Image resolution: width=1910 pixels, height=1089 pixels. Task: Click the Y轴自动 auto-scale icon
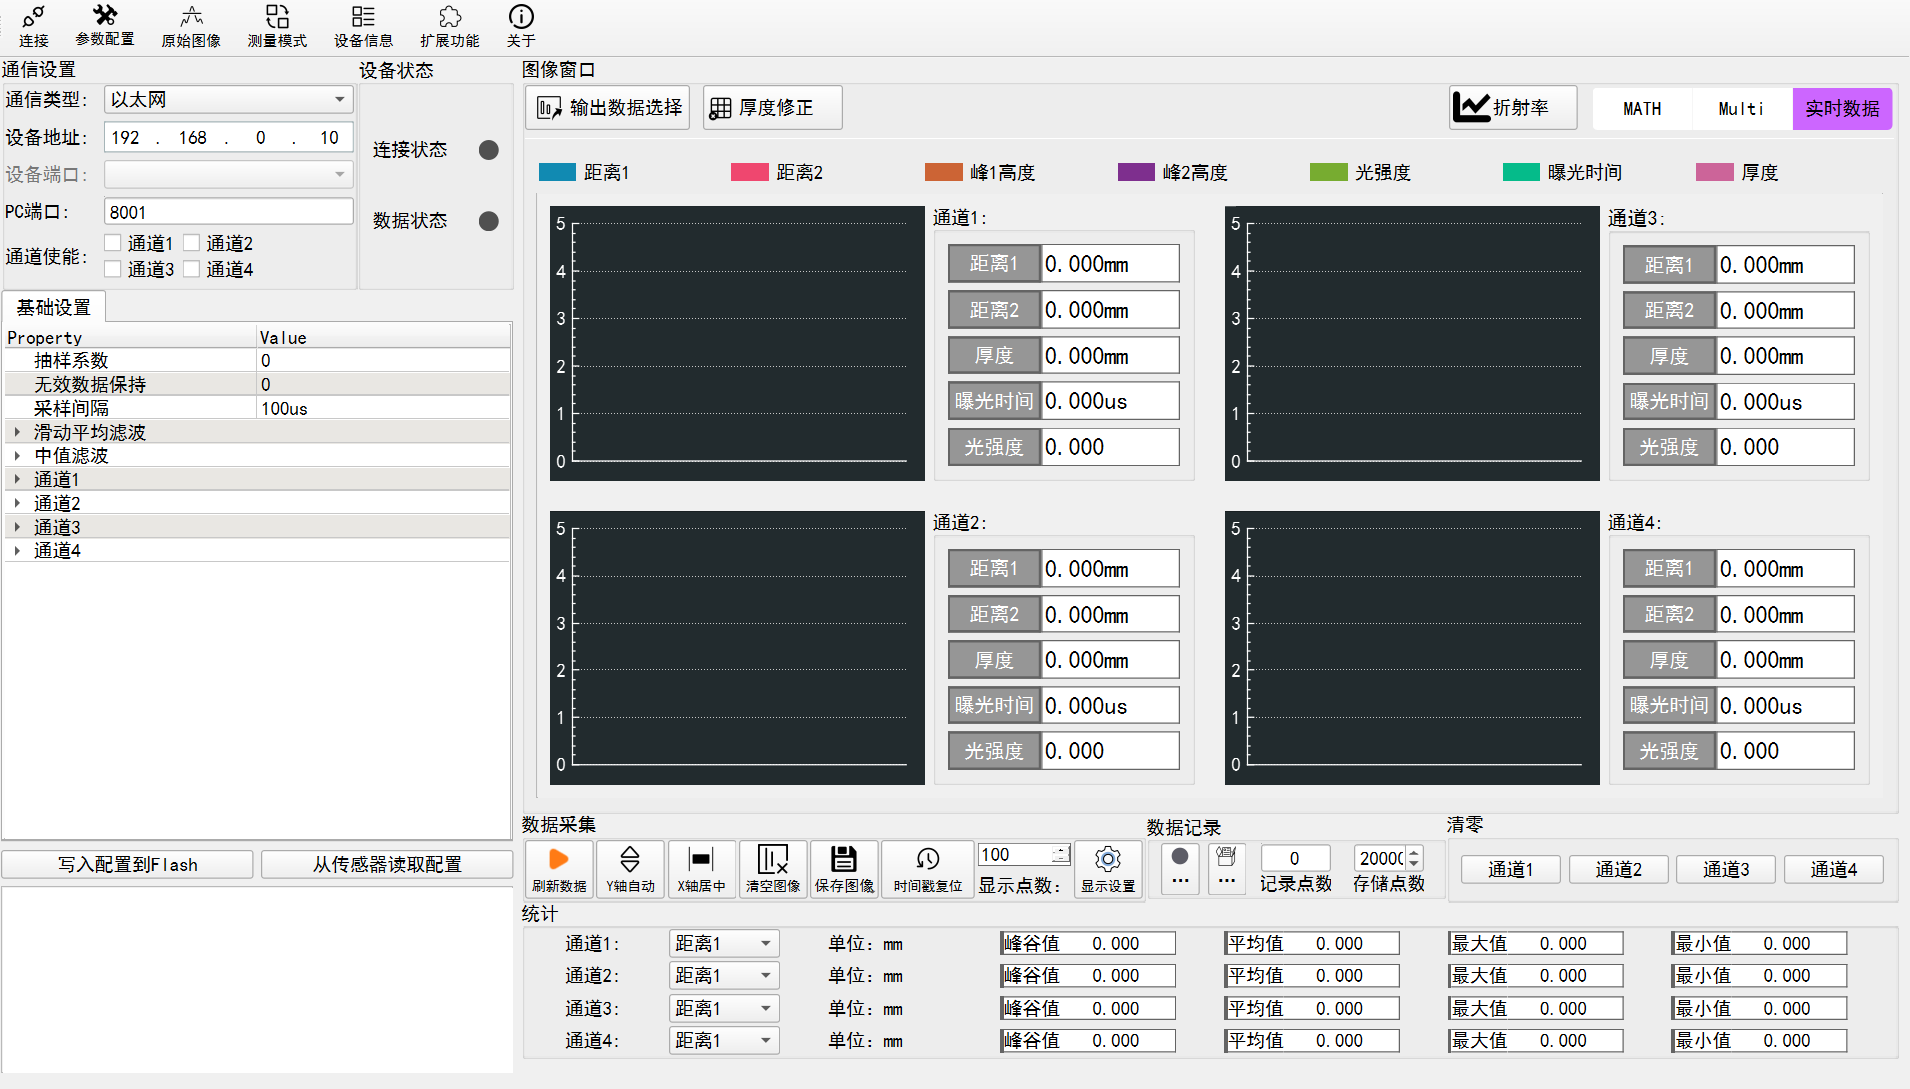(630, 869)
